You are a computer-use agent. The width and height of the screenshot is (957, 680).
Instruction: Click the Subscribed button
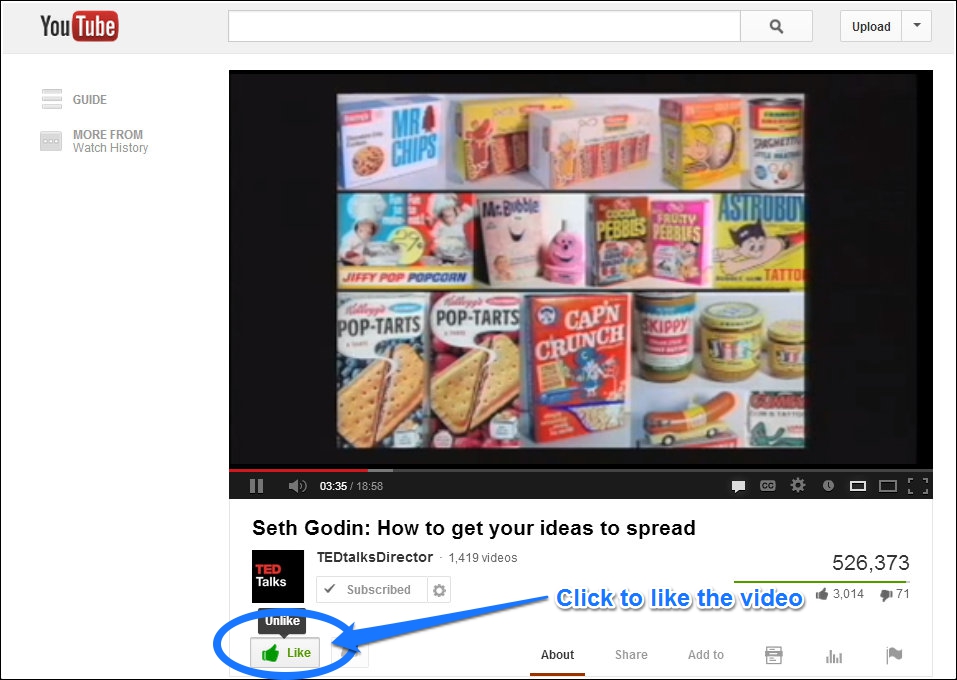coord(371,590)
